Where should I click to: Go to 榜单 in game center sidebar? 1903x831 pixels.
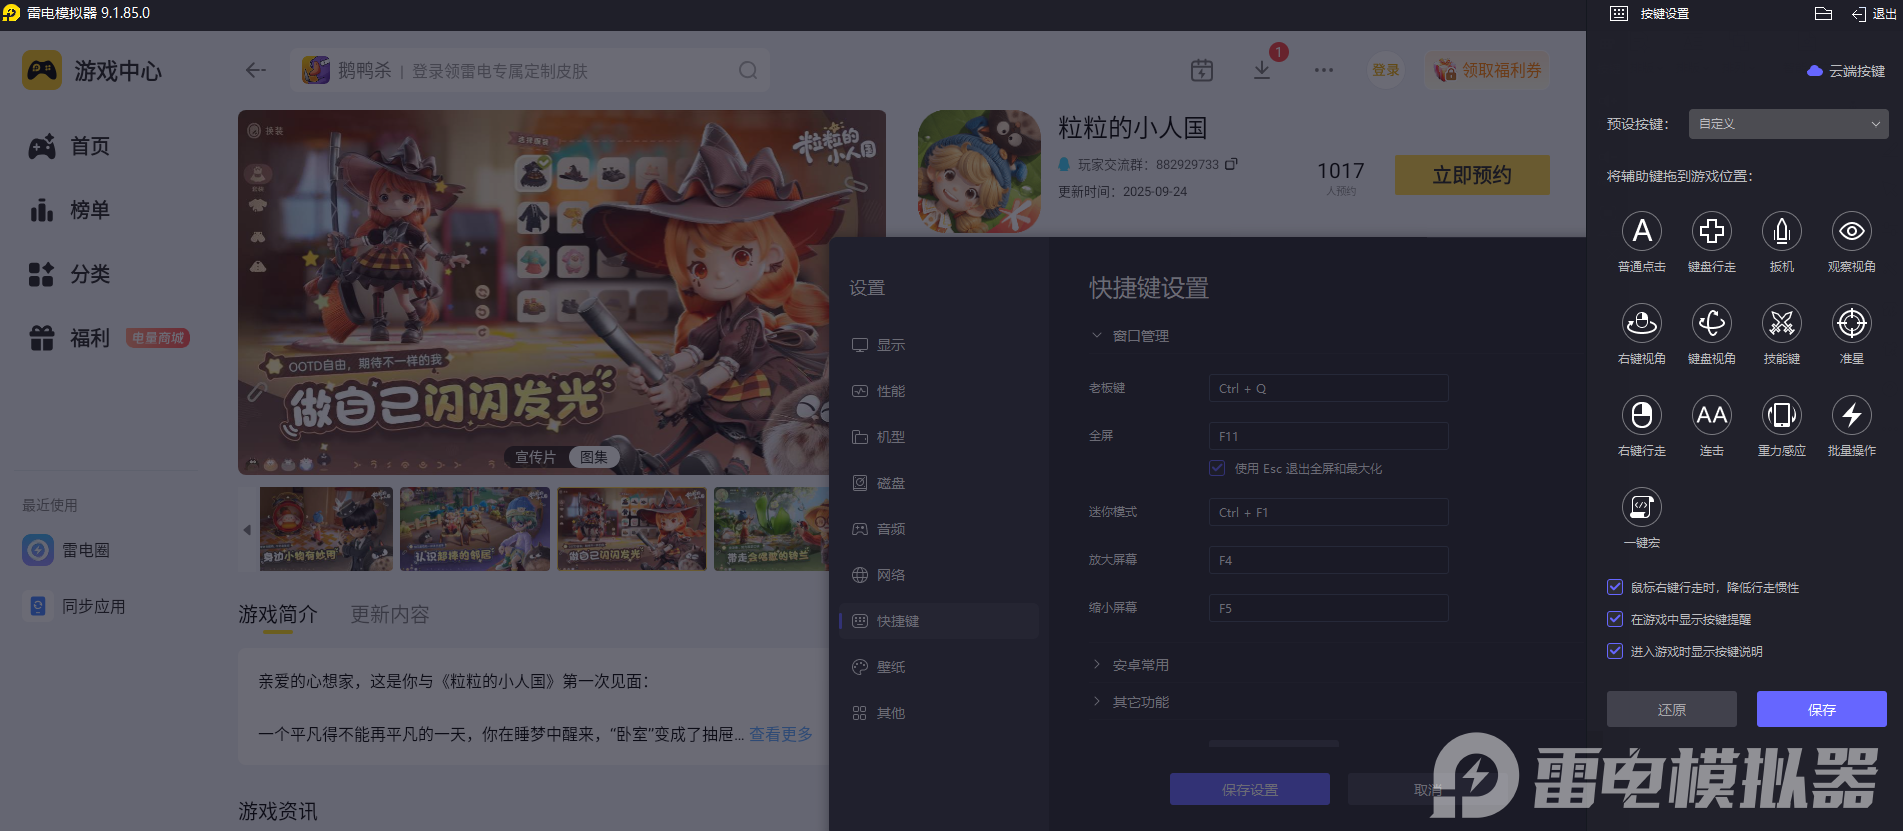(x=69, y=210)
